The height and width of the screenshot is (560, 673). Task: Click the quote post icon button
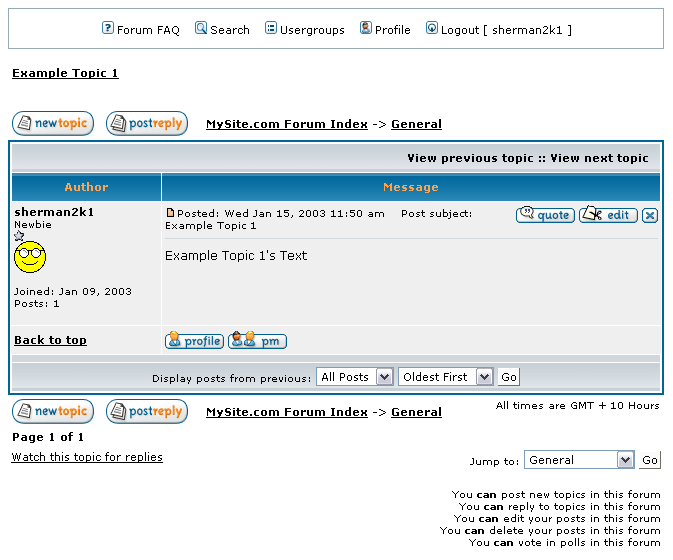click(x=545, y=215)
